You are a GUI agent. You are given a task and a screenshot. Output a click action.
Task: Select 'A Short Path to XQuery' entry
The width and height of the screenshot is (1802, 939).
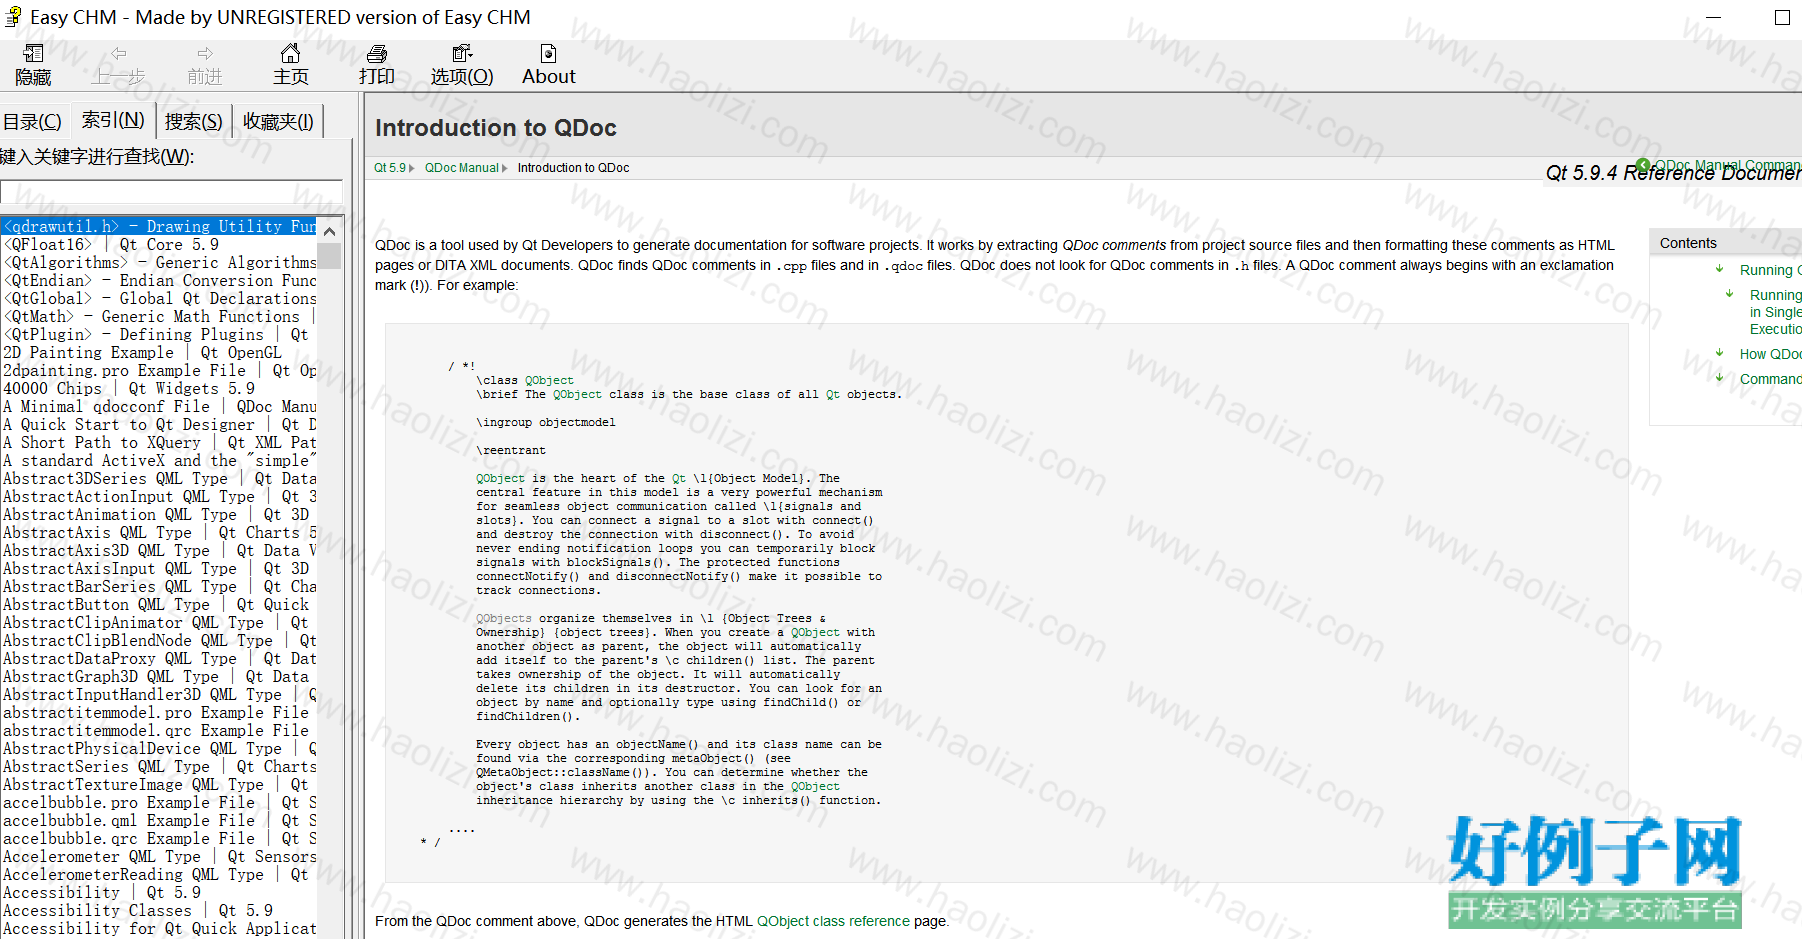159,443
